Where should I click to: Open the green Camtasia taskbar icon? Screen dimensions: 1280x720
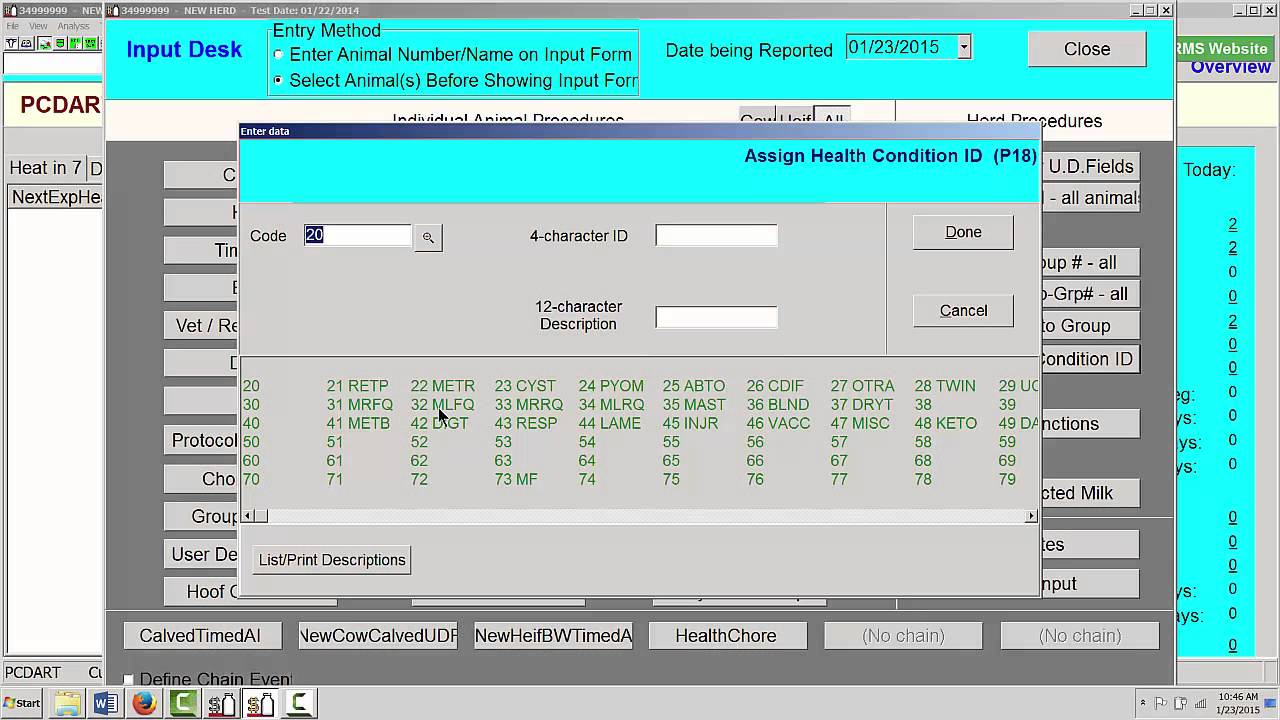click(x=183, y=704)
